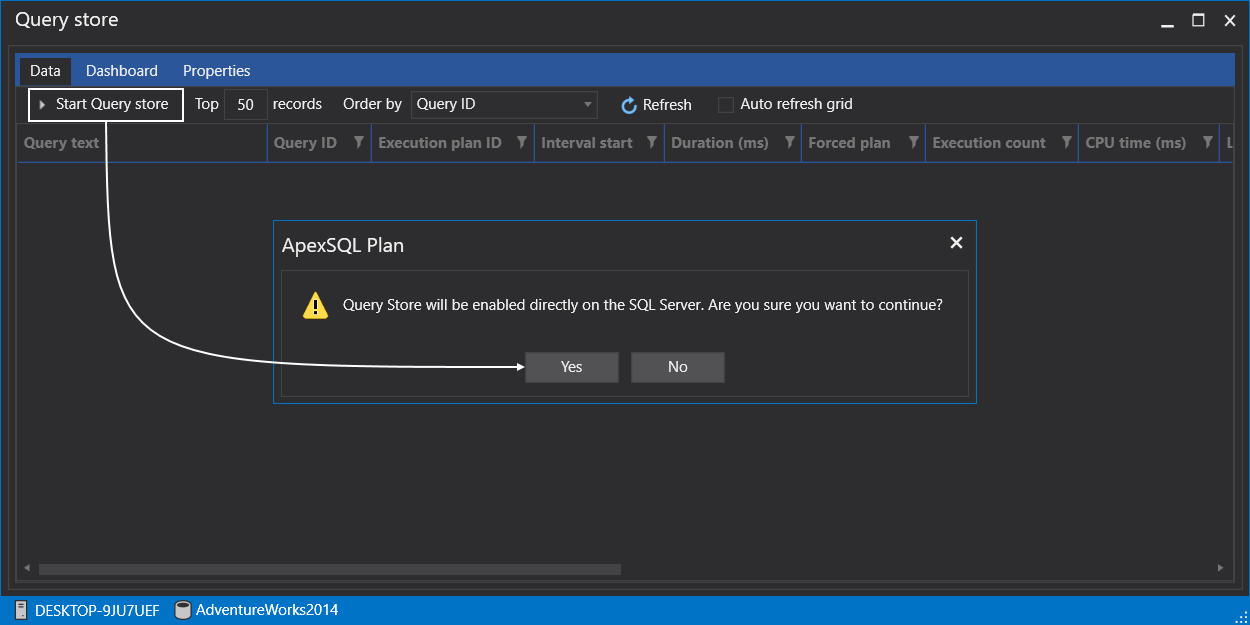
Task: Close the Query store window
Action: (x=1229, y=20)
